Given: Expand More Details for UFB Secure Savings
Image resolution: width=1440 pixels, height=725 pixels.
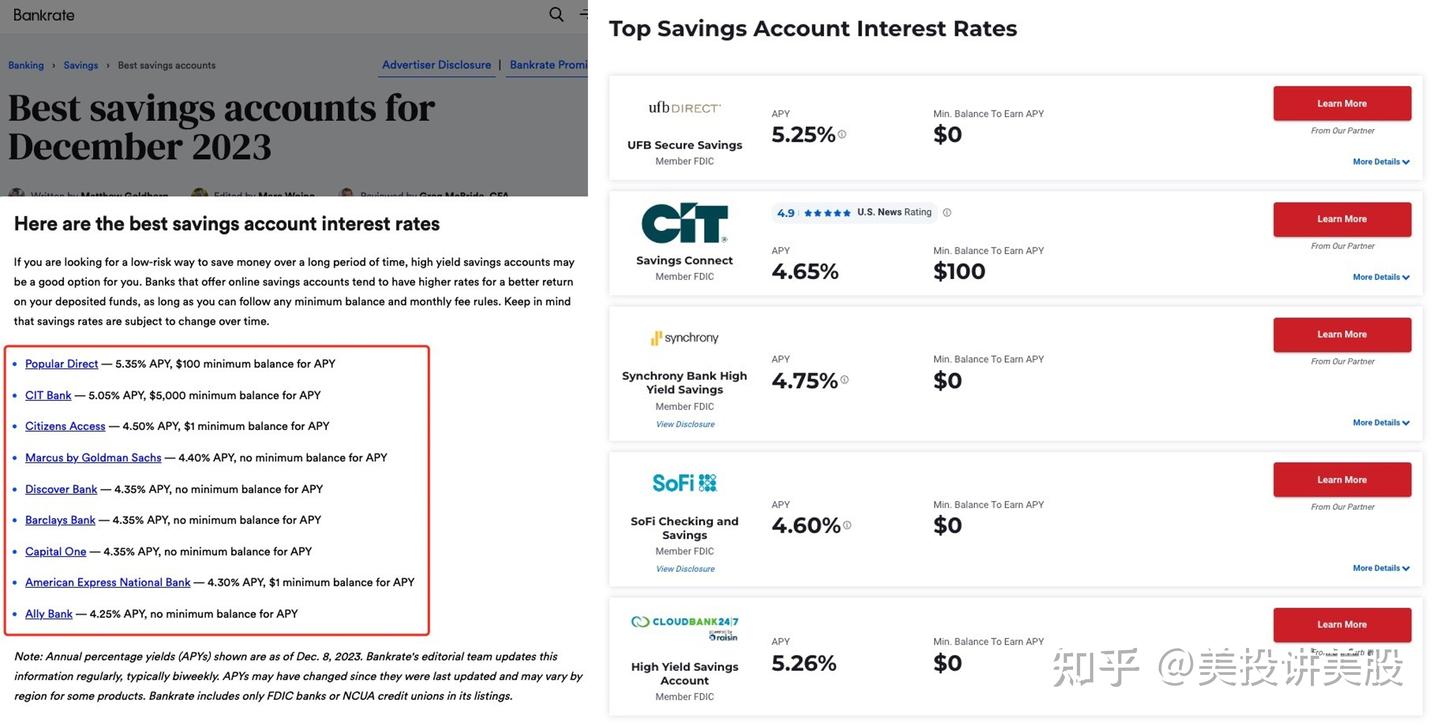Looking at the screenshot, I should pos(1381,162).
